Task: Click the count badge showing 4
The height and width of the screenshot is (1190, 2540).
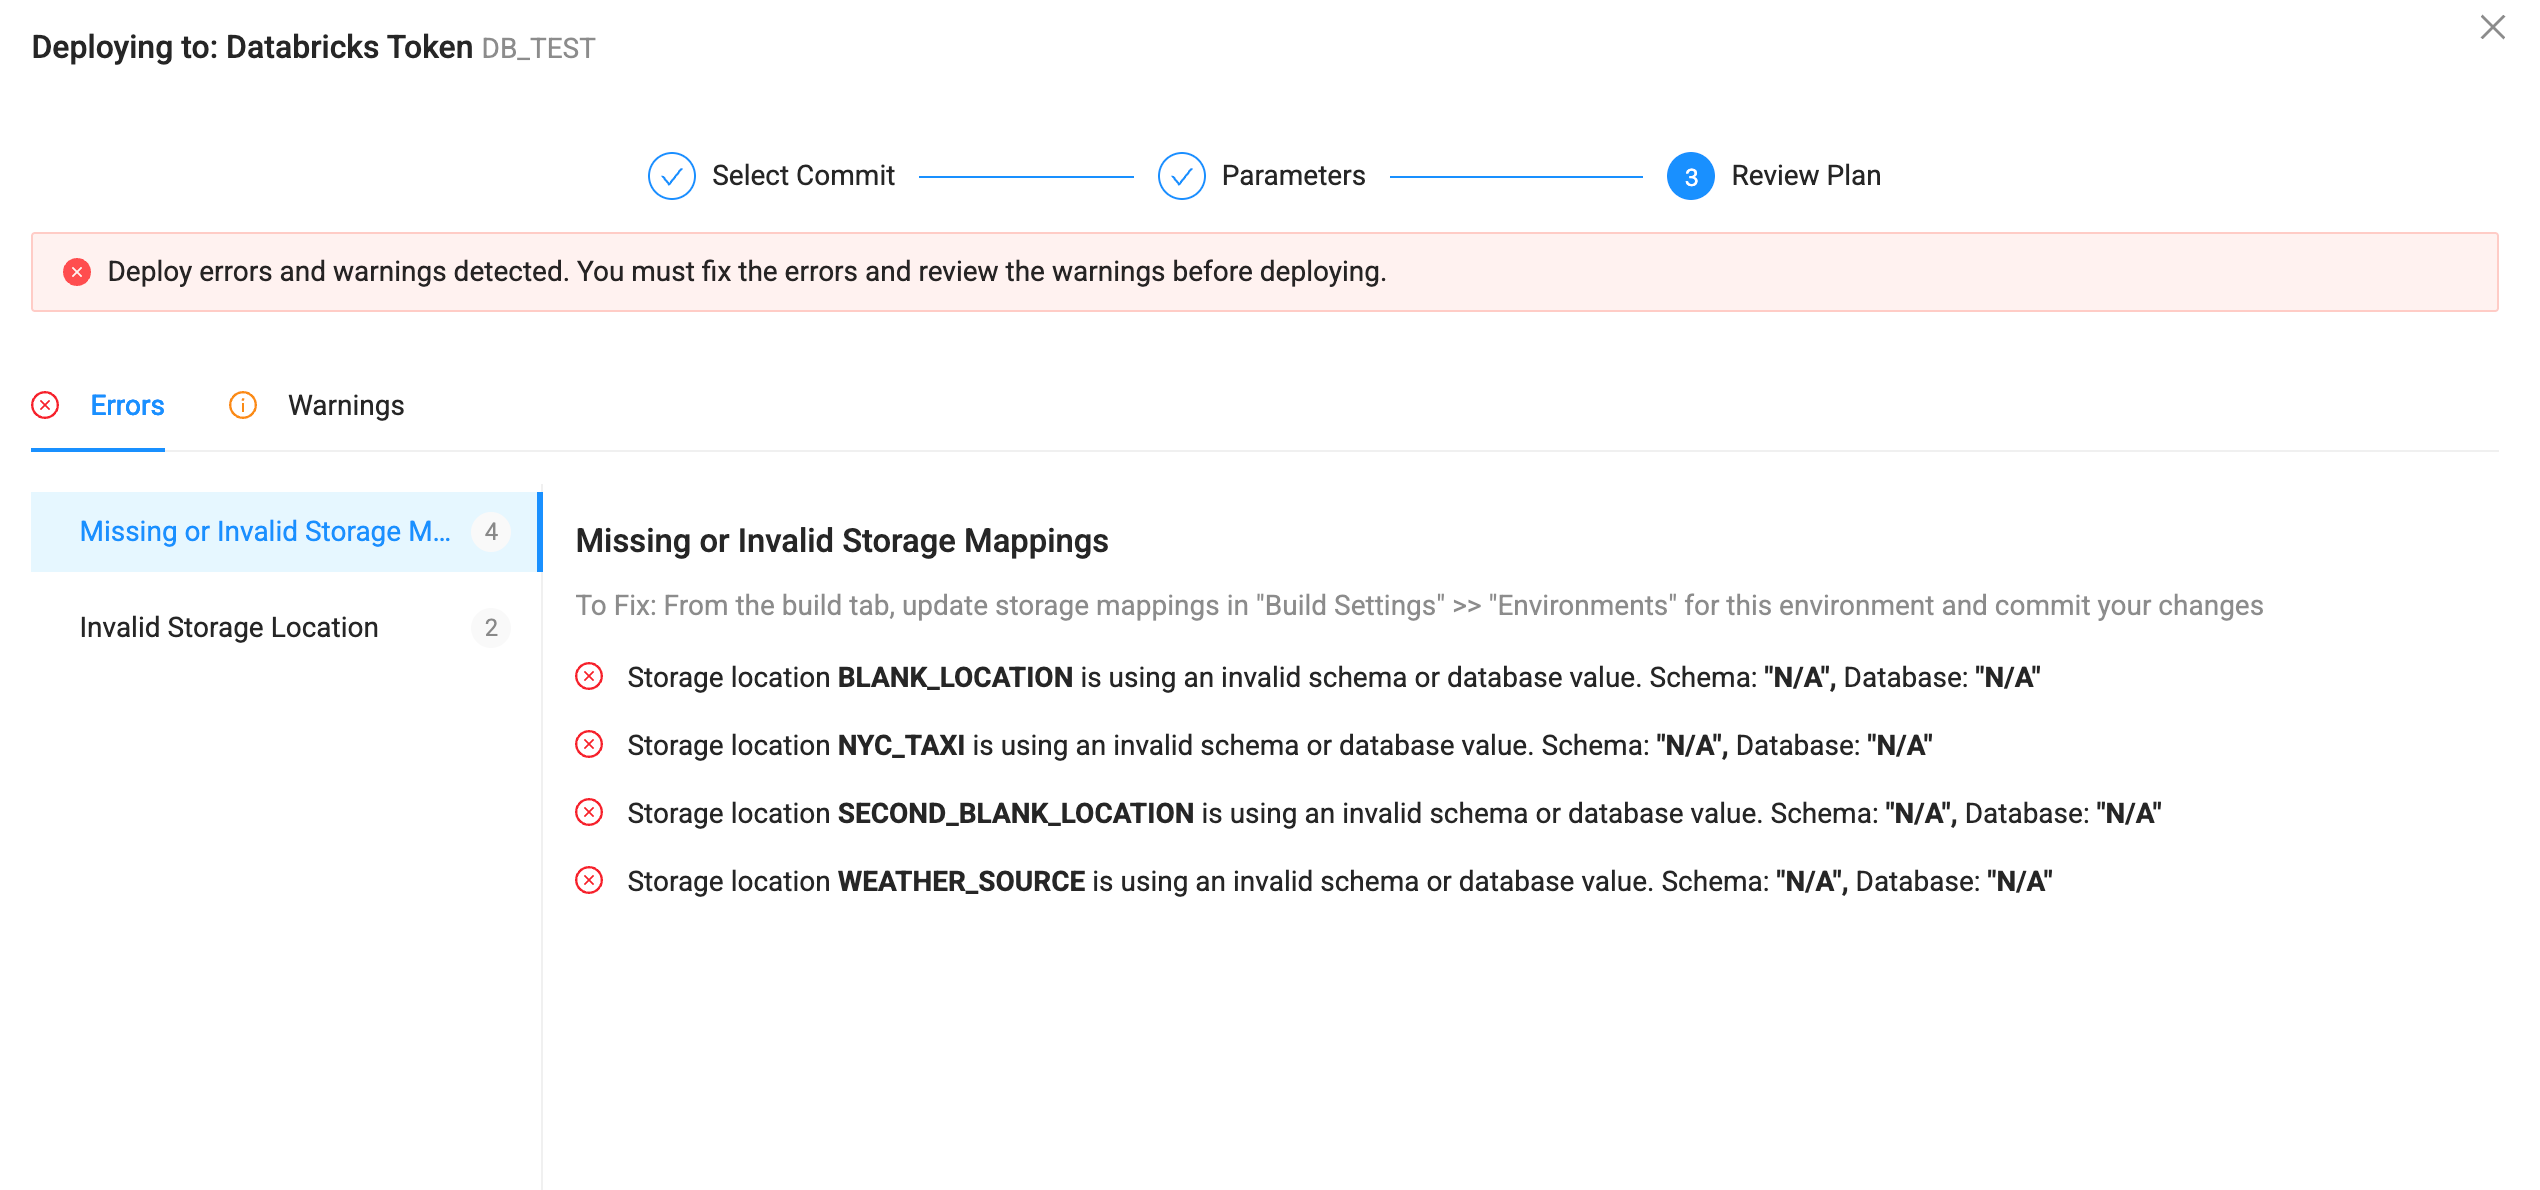Action: coord(491,532)
